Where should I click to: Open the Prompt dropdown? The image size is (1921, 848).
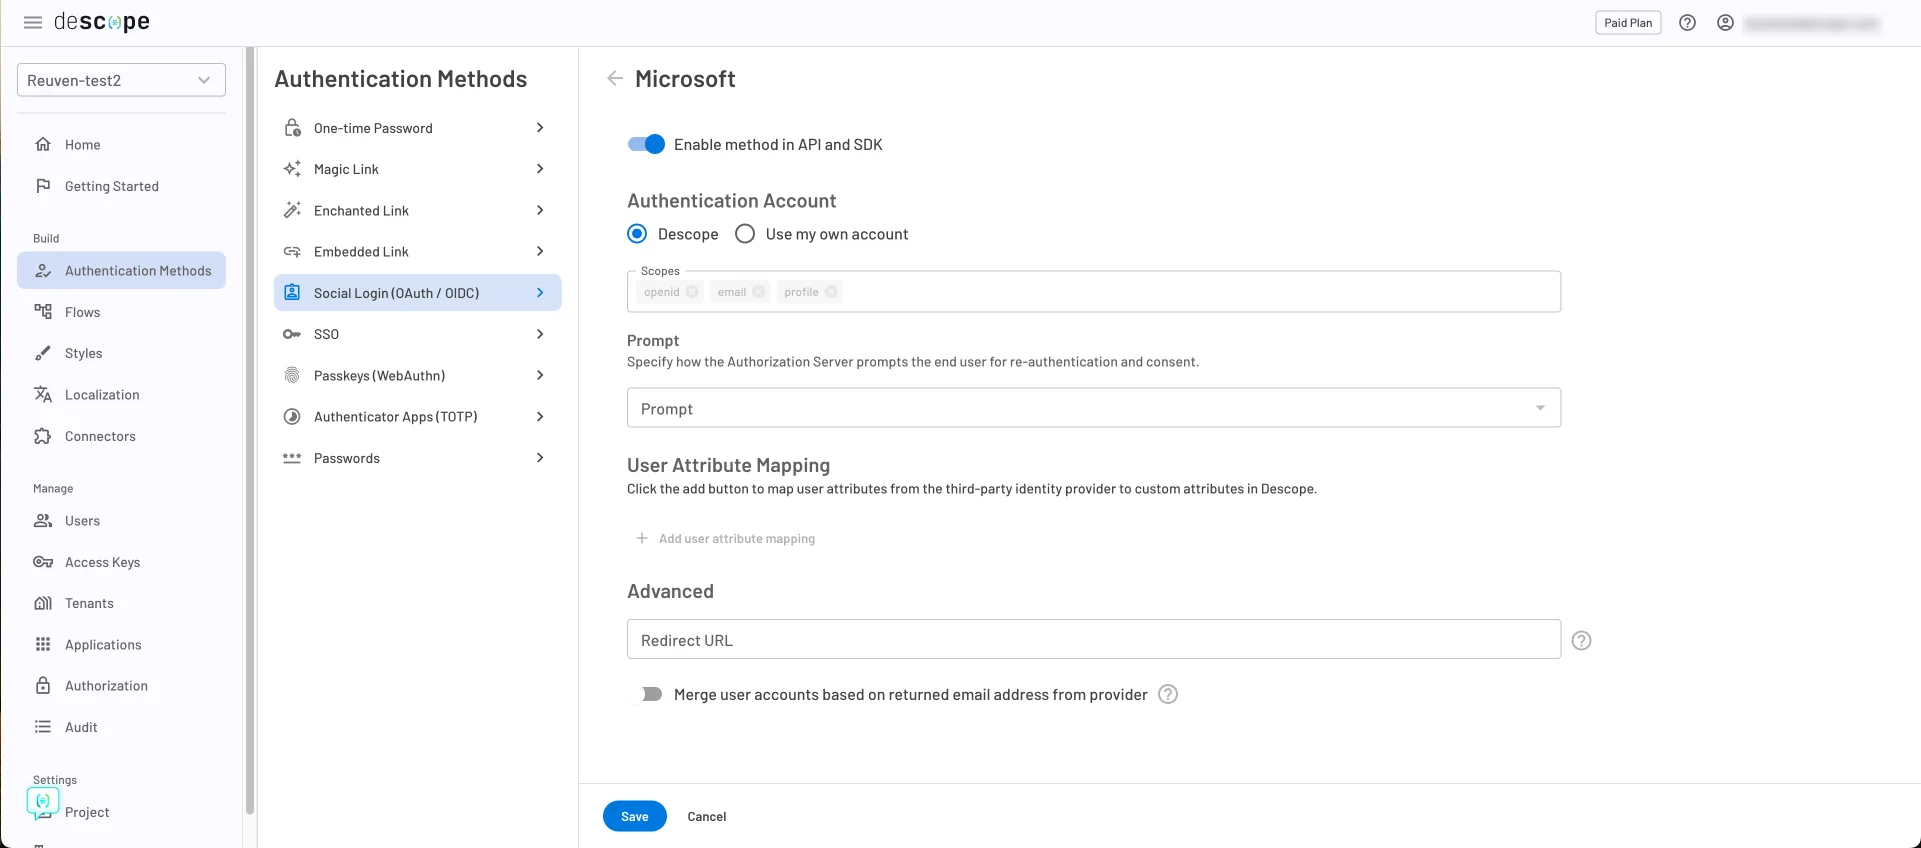click(x=1093, y=408)
